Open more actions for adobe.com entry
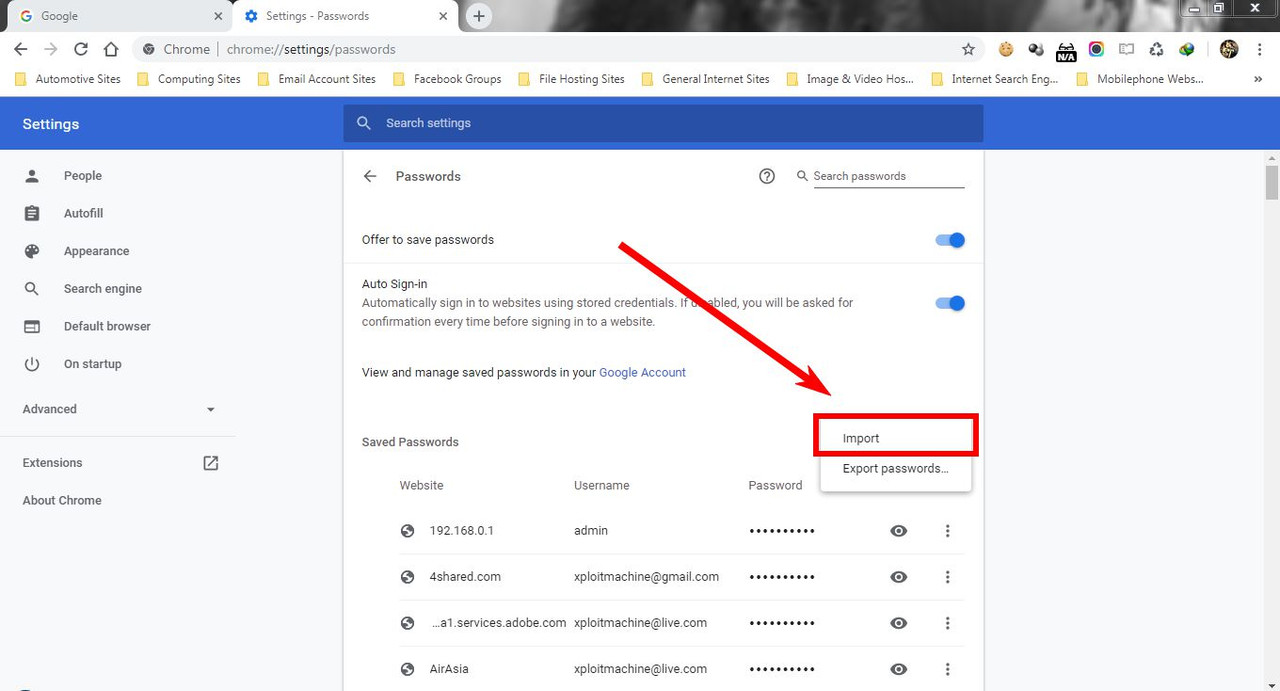Viewport: 1280px width, 691px height. (947, 623)
